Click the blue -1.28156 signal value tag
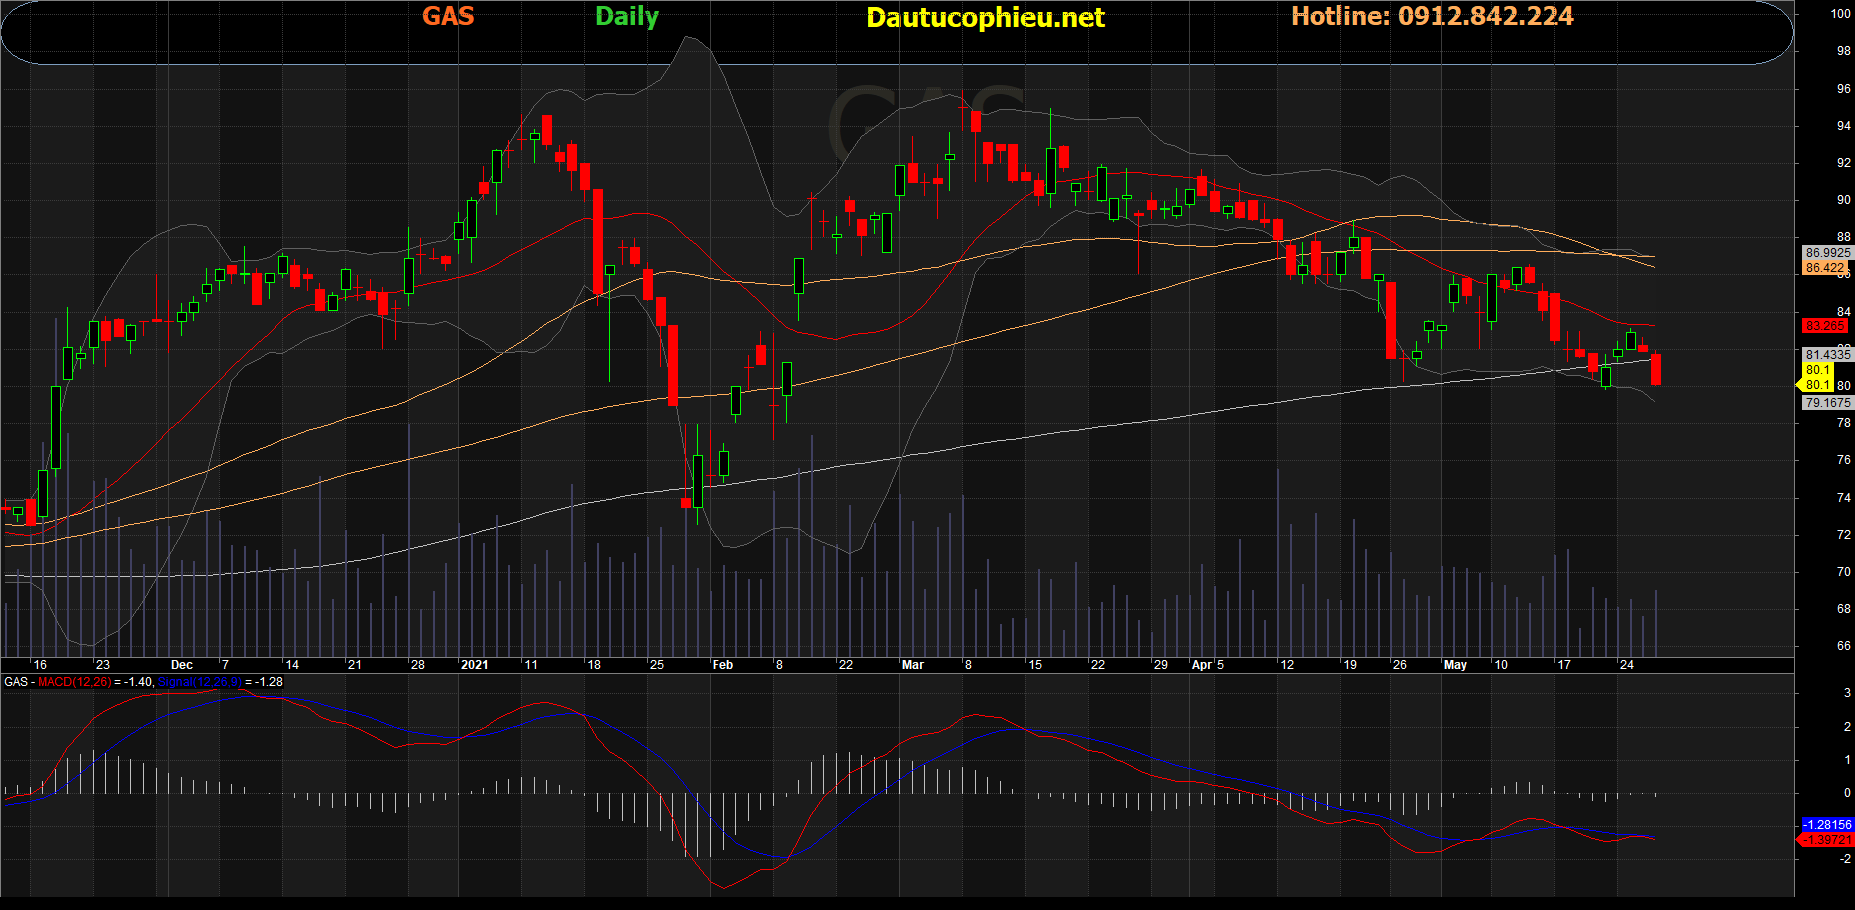 coord(1827,825)
